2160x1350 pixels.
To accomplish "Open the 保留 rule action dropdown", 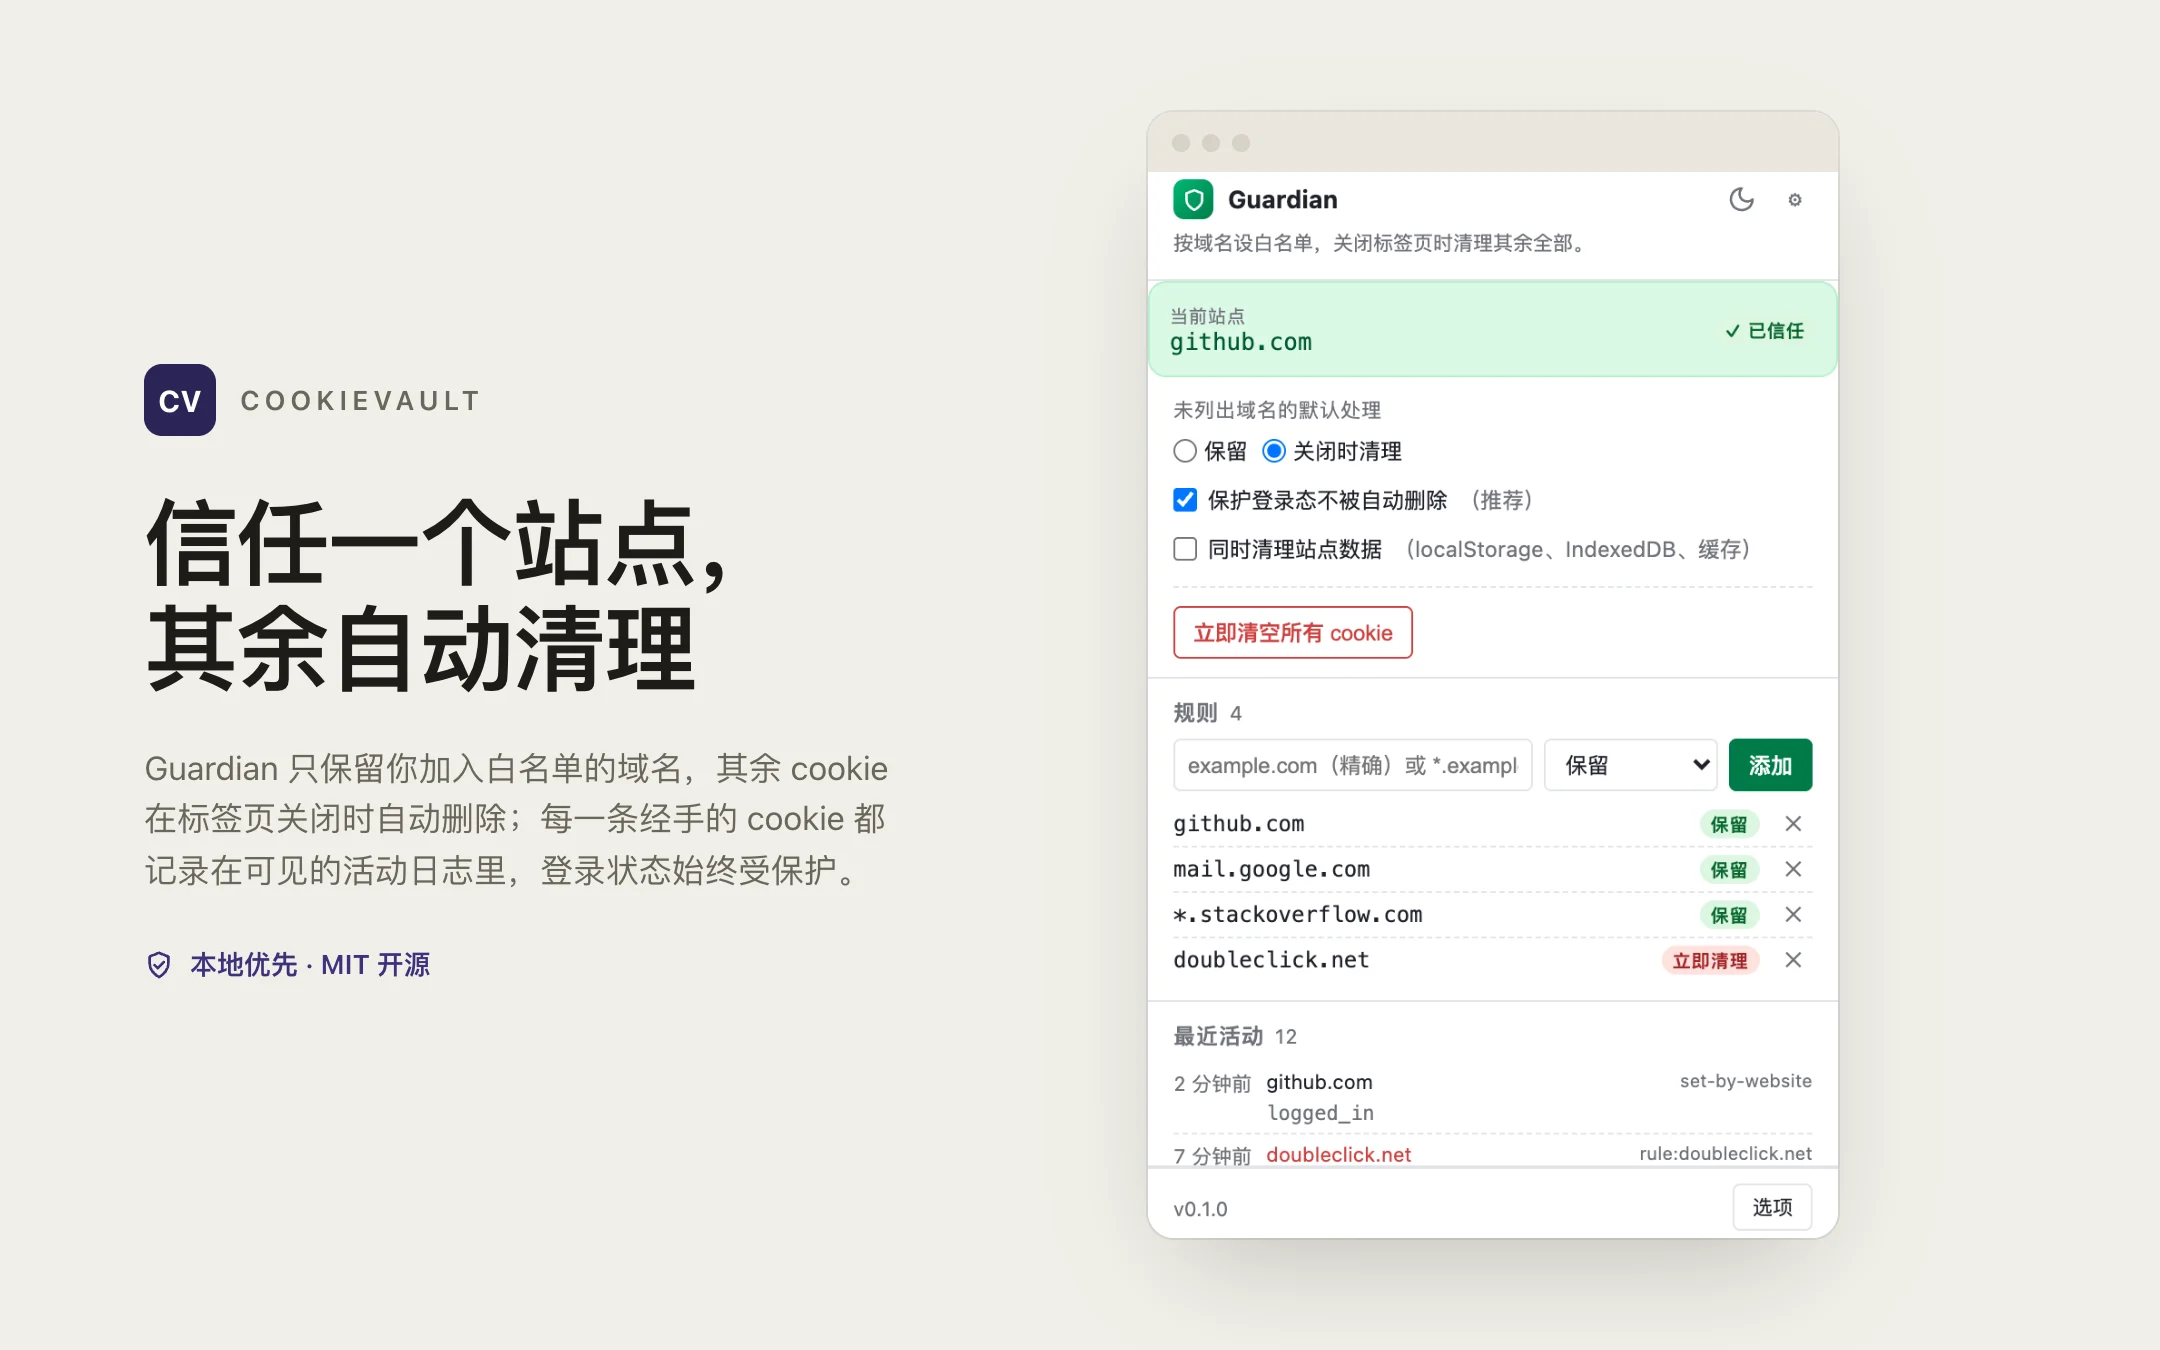I will 1631,765.
